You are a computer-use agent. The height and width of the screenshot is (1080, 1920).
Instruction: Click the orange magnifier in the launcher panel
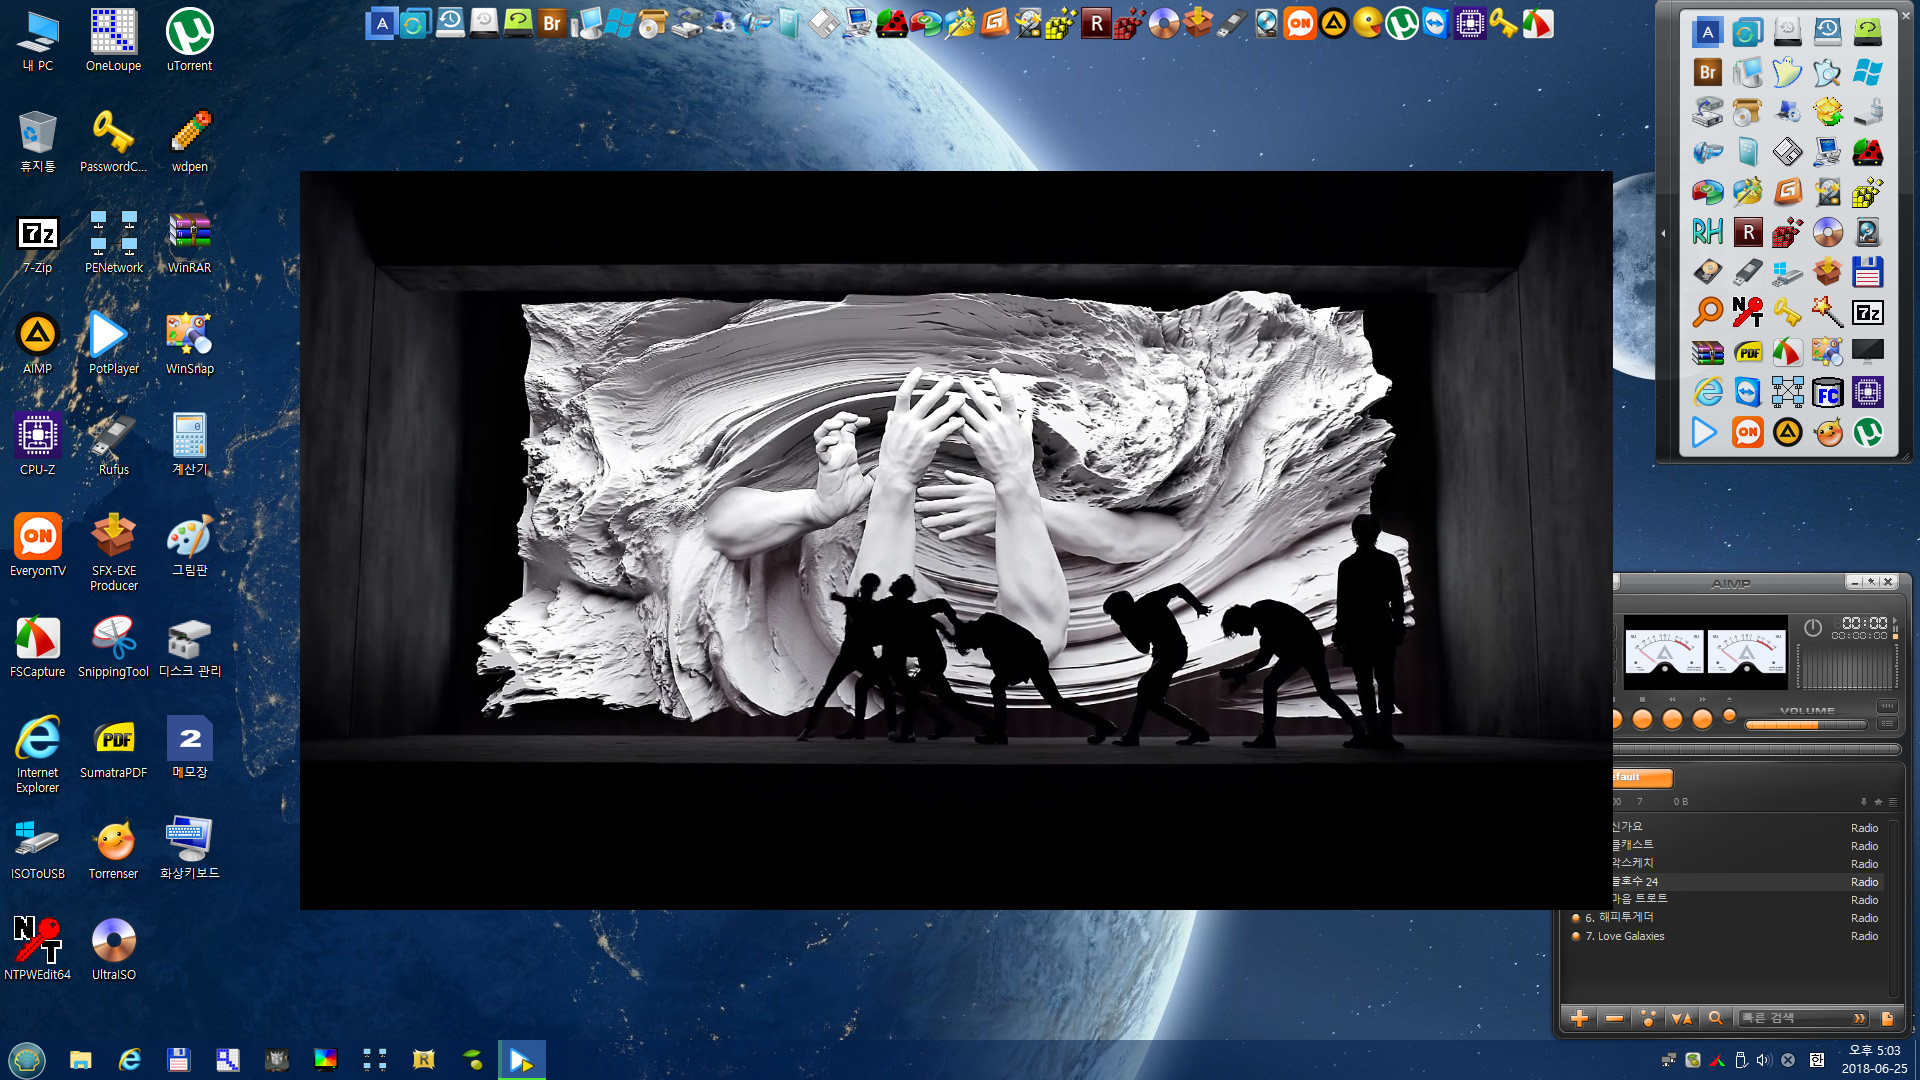1707,312
